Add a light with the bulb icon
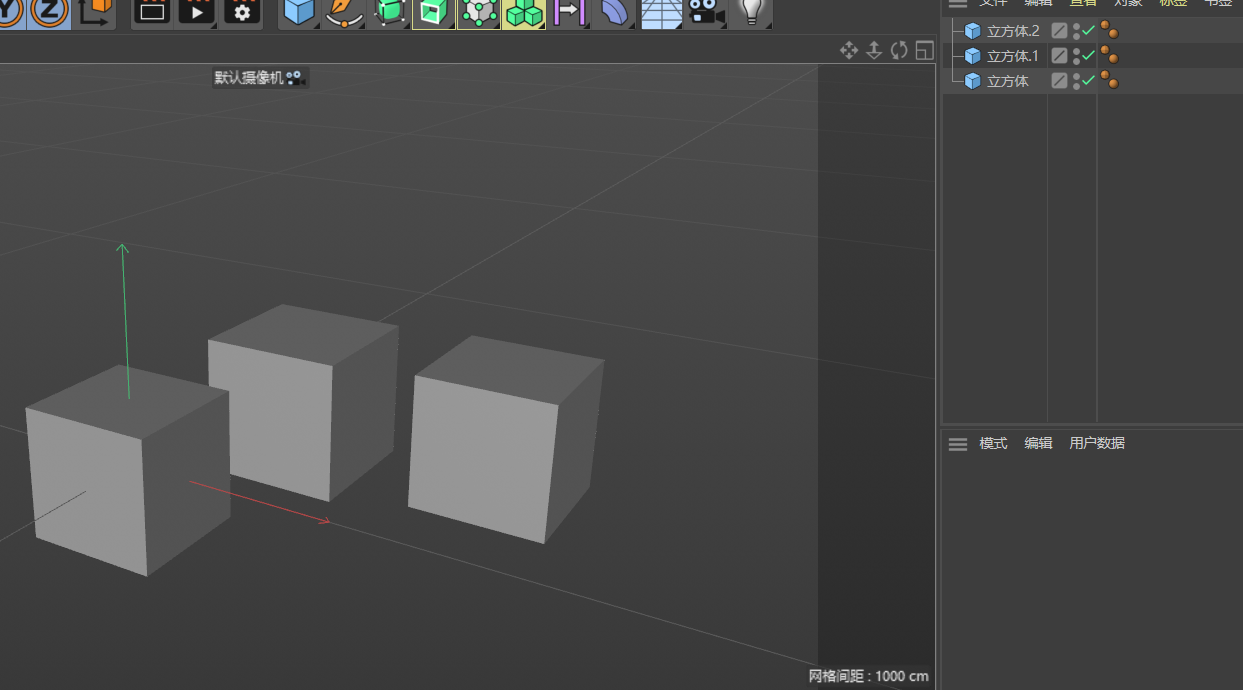The width and height of the screenshot is (1243, 690). 750,12
